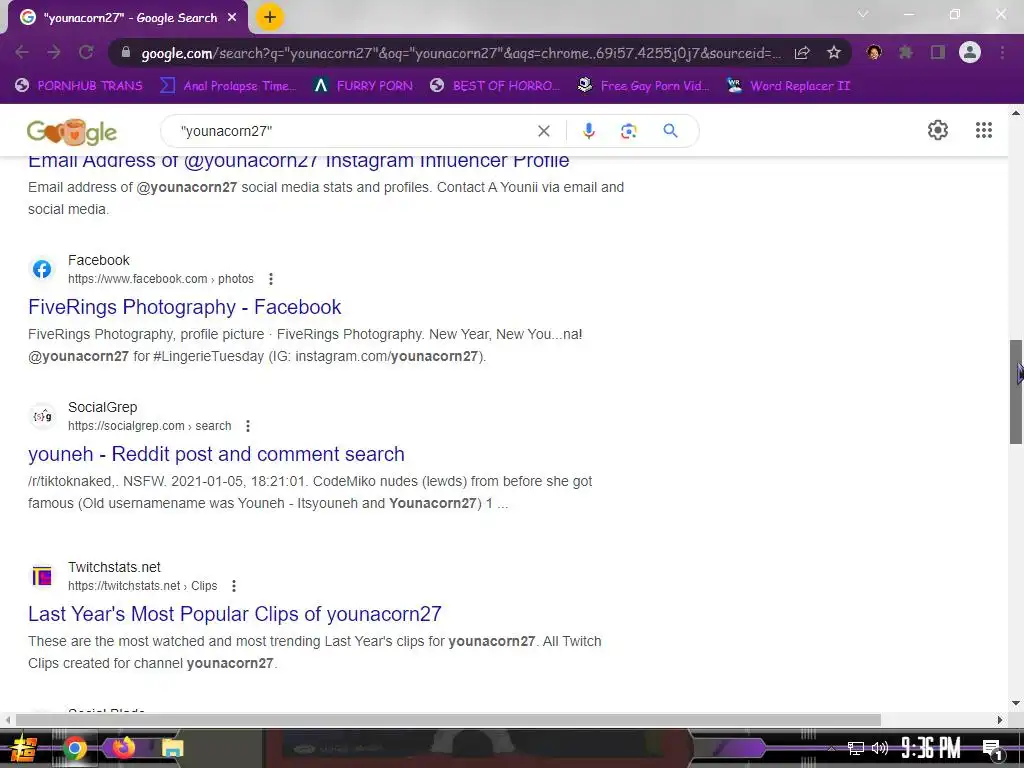The width and height of the screenshot is (1024, 768).
Task: Open Chrome three-dot menu
Action: pyautogui.click(x=1002, y=52)
